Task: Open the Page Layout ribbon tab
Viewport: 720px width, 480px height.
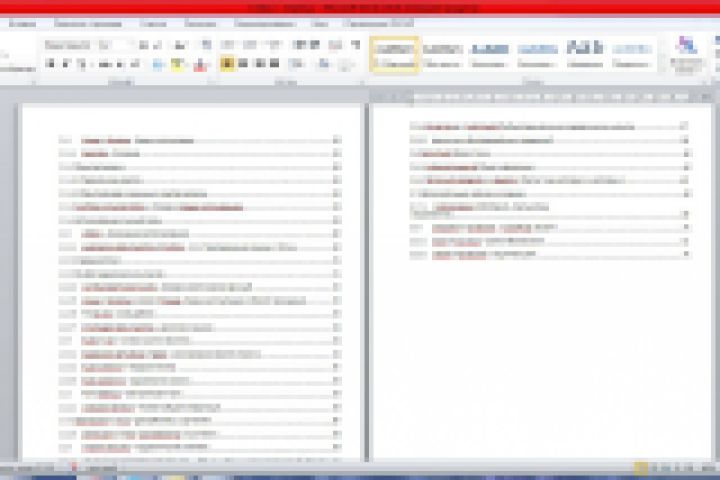Action: pyautogui.click(x=88, y=23)
